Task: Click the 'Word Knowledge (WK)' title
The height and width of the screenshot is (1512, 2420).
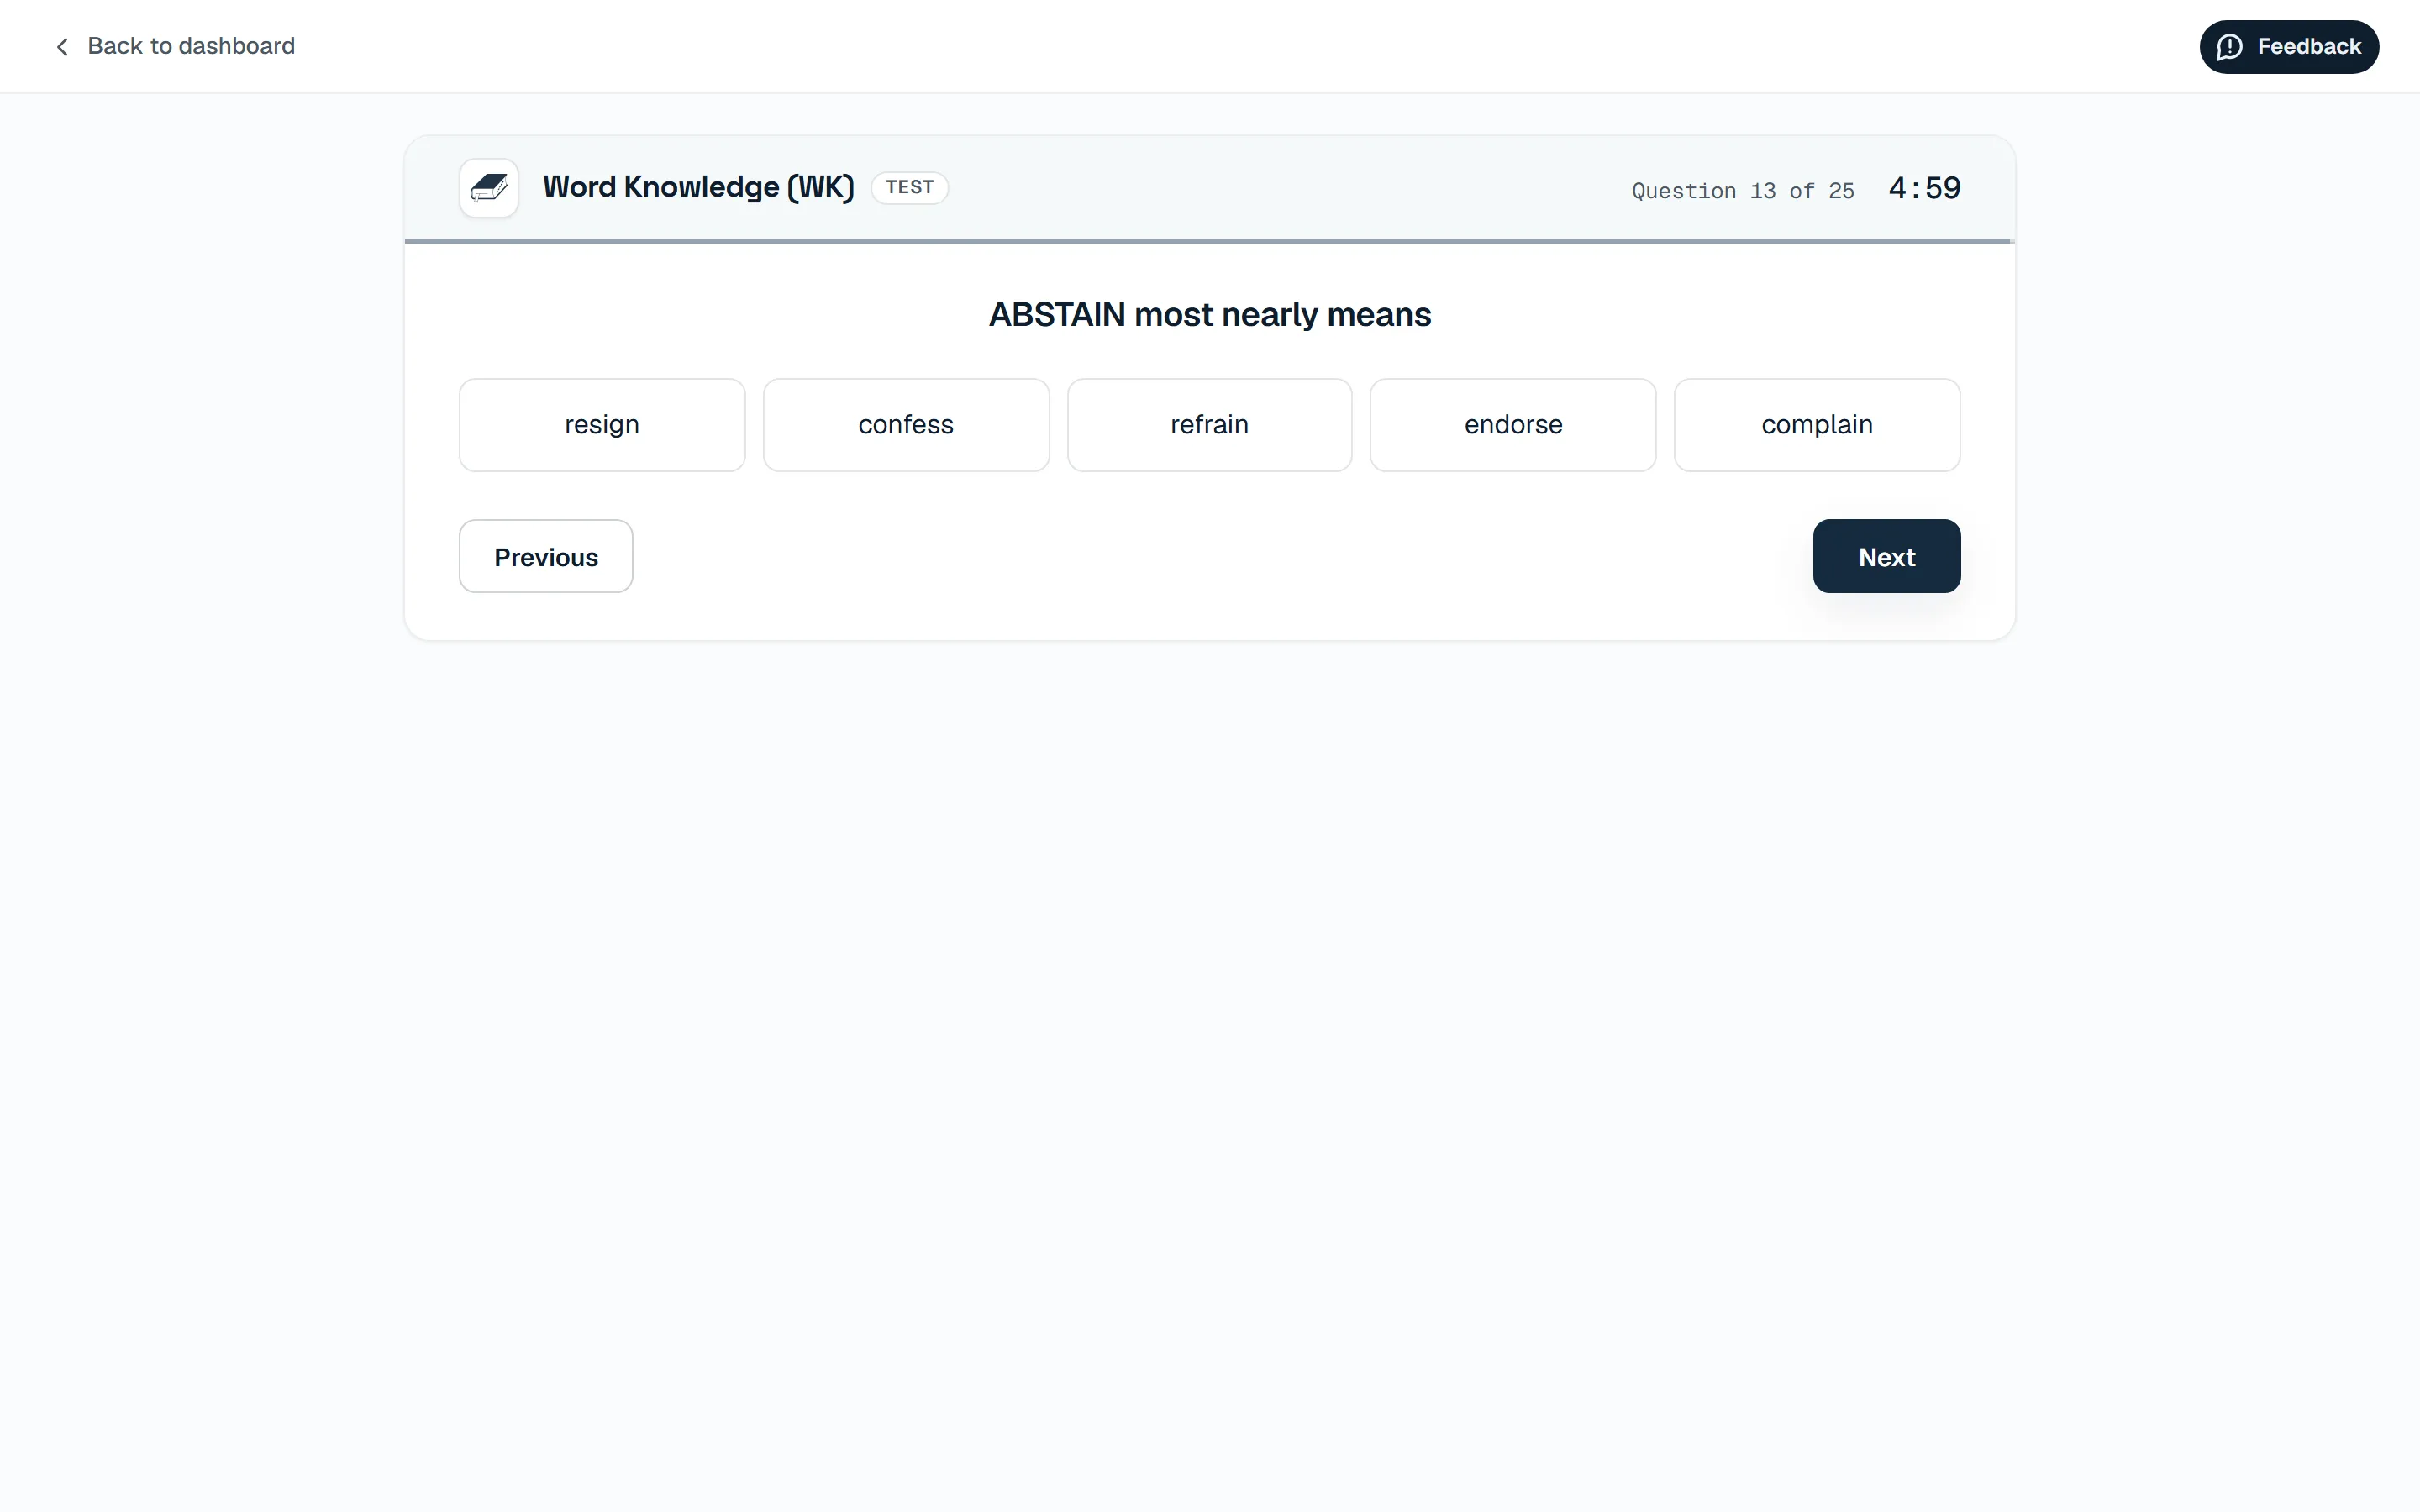Action: pos(698,187)
